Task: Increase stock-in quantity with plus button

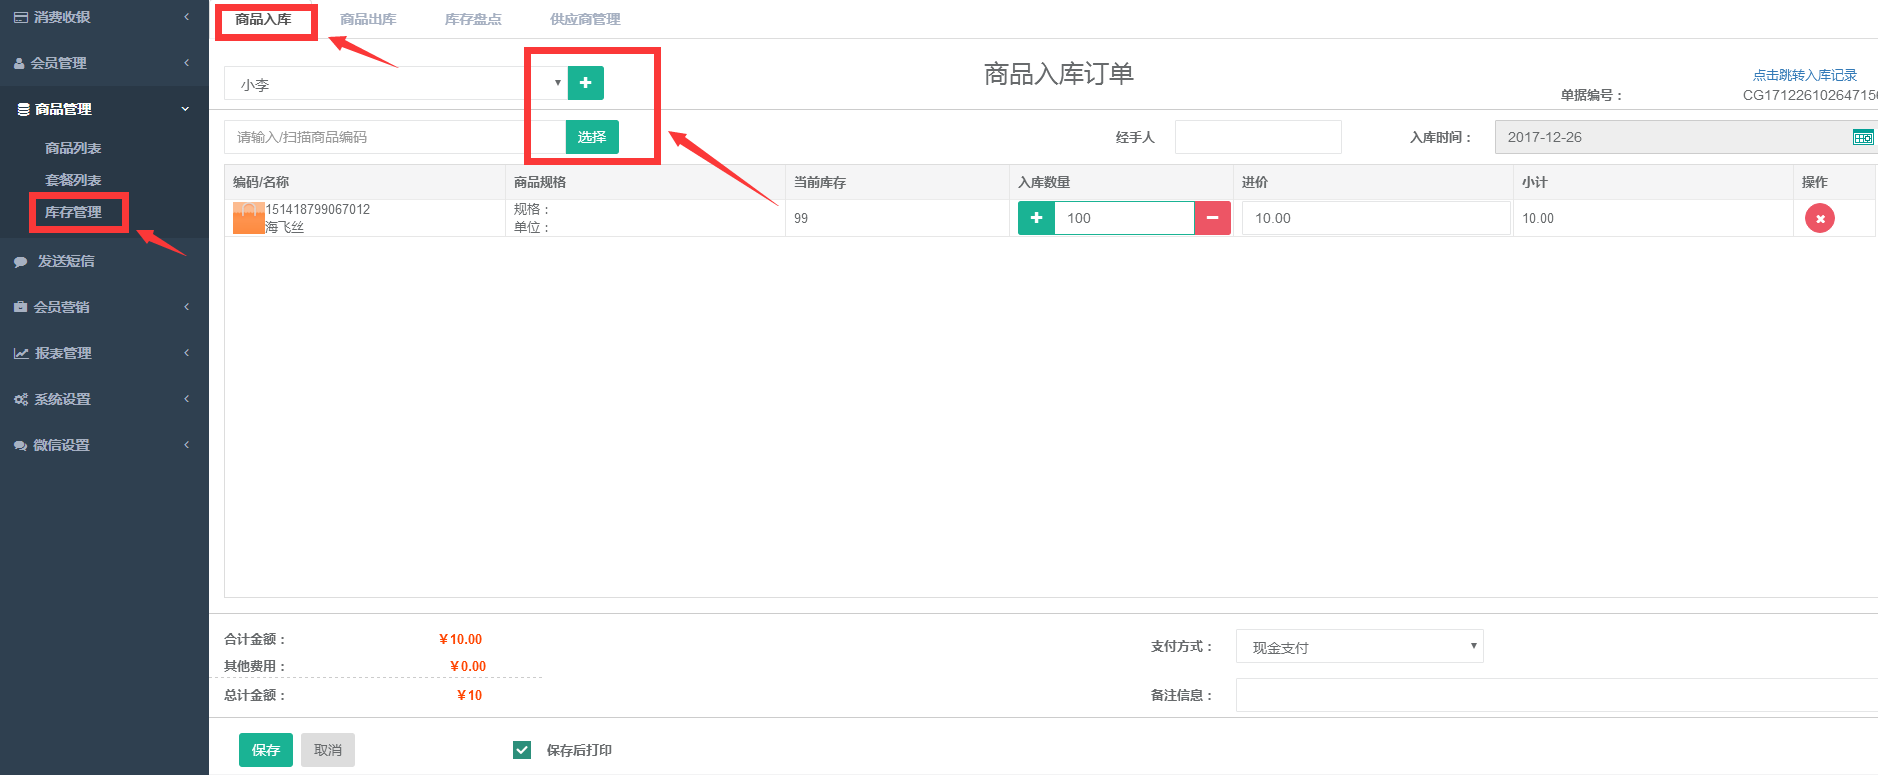Action: [1036, 218]
